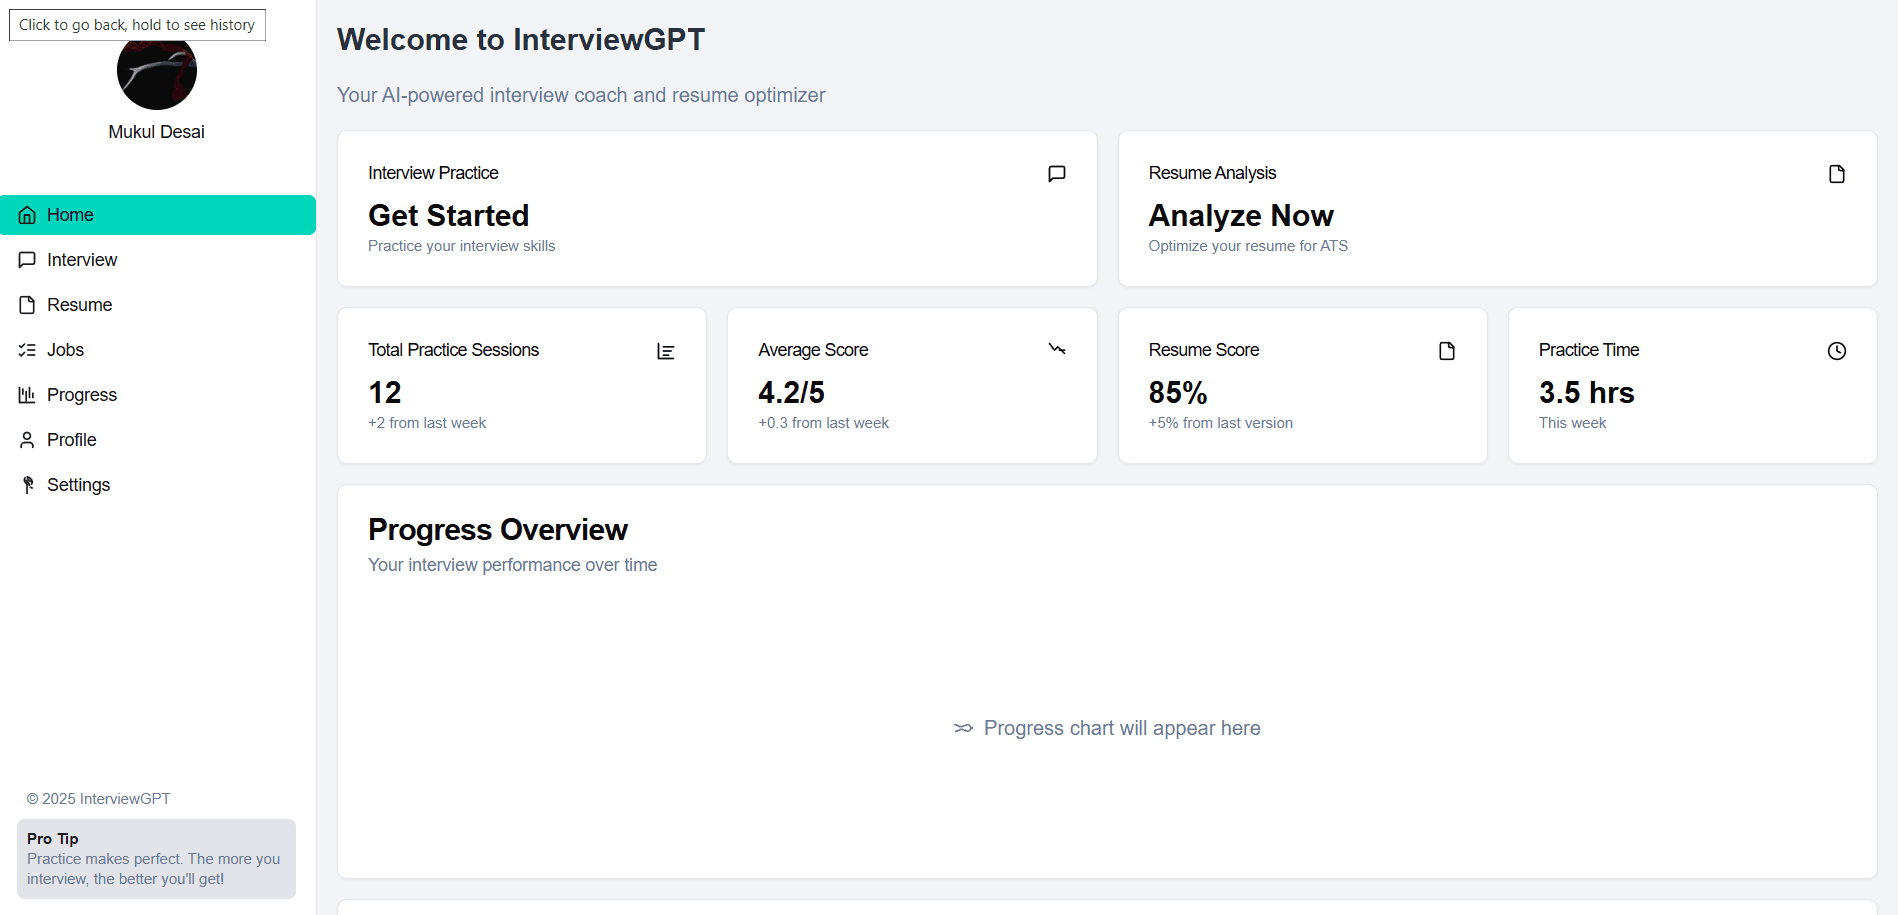Click the 'Practice Time' label
The image size is (1900, 915).
click(x=1588, y=350)
